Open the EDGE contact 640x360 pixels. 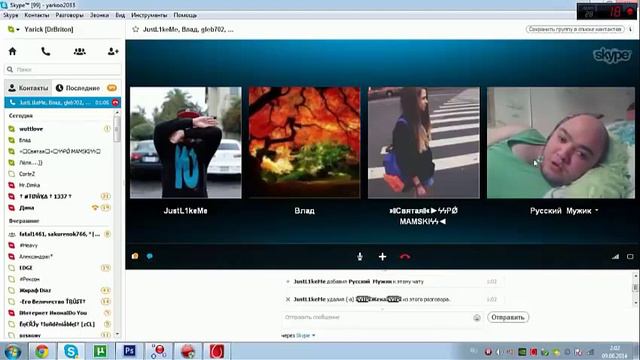26,268
